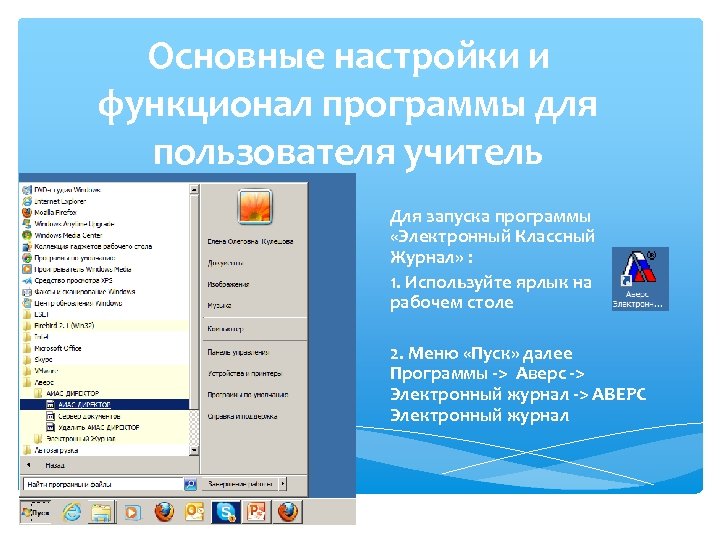The height and width of the screenshot is (540, 720).
Task: Open Коллекция гаджетов рабочего стола entry
Action: (x=87, y=247)
